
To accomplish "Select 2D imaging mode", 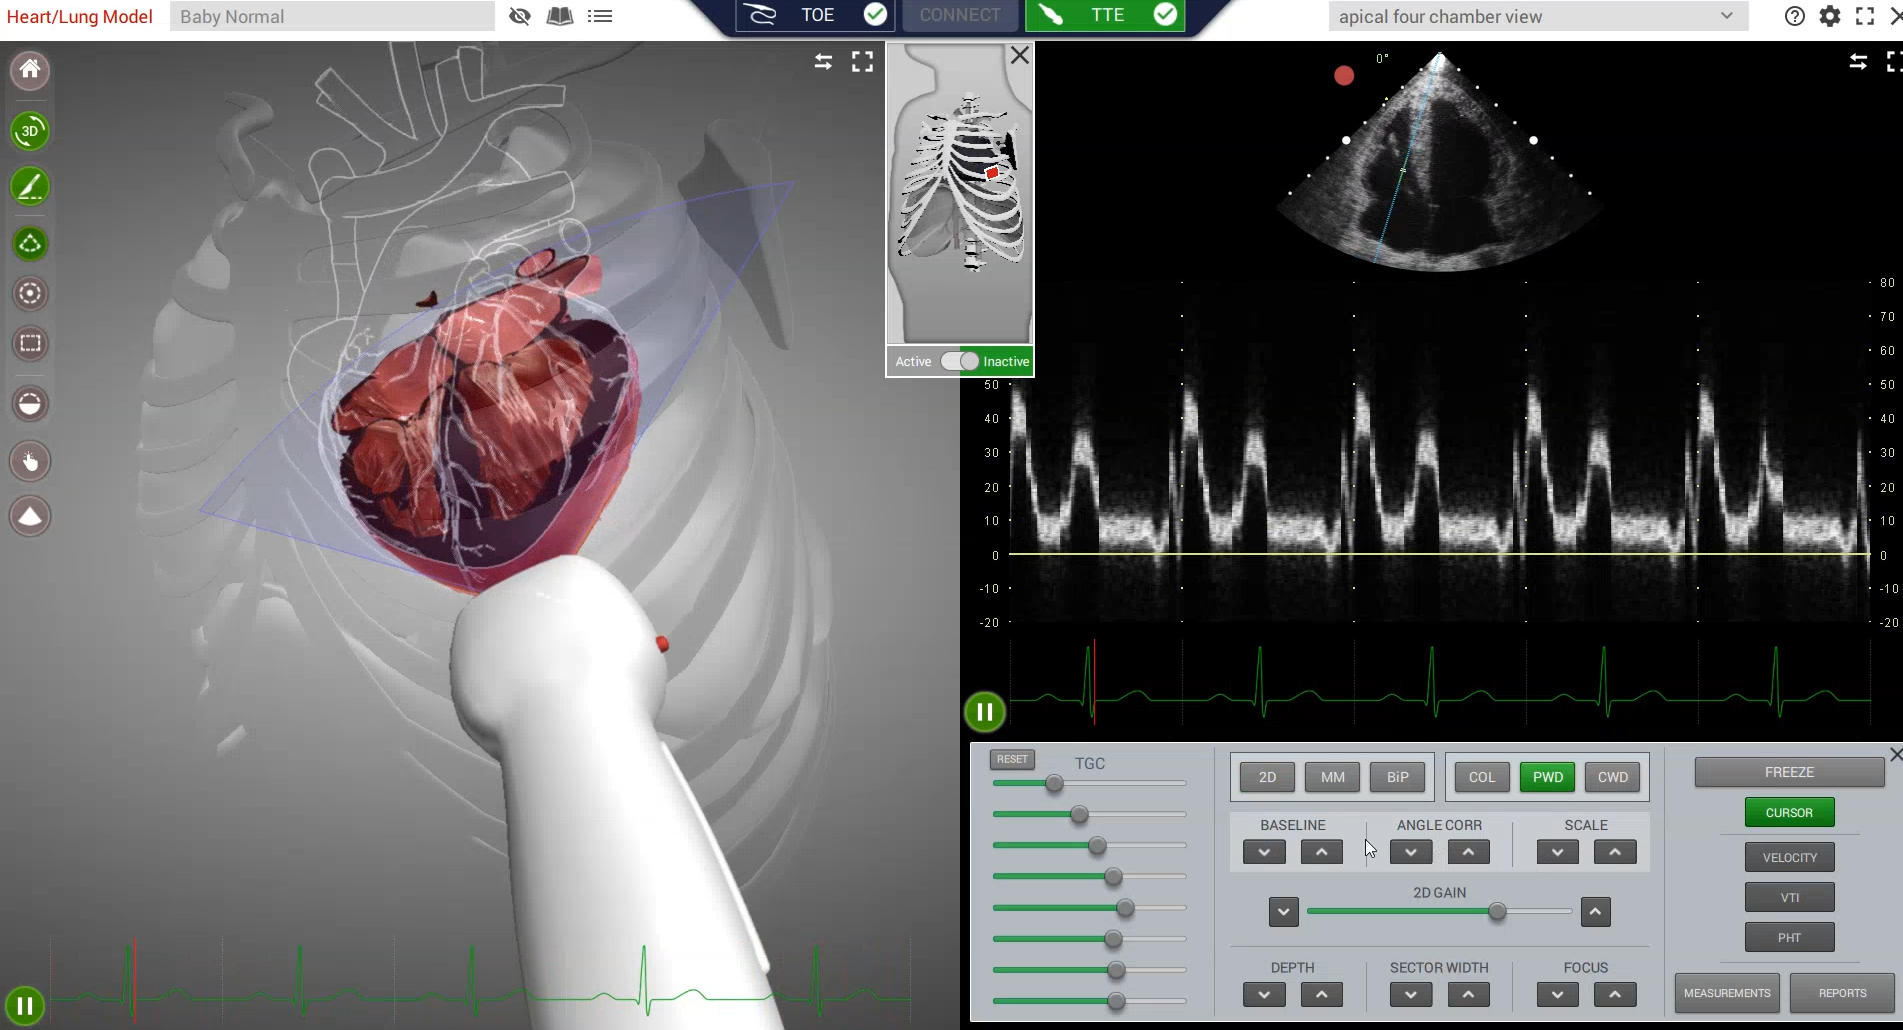I will click(1267, 777).
